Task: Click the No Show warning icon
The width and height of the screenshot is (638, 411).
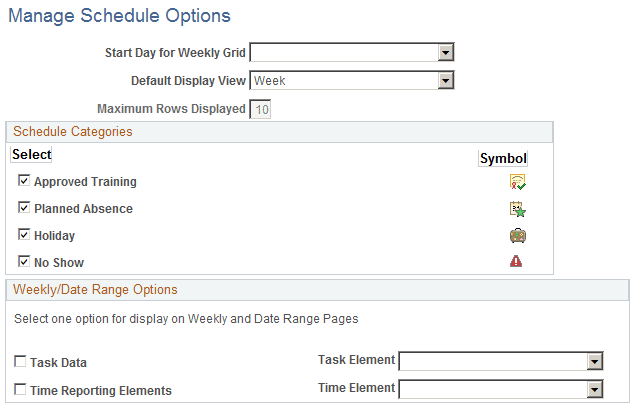Action: pyautogui.click(x=516, y=262)
